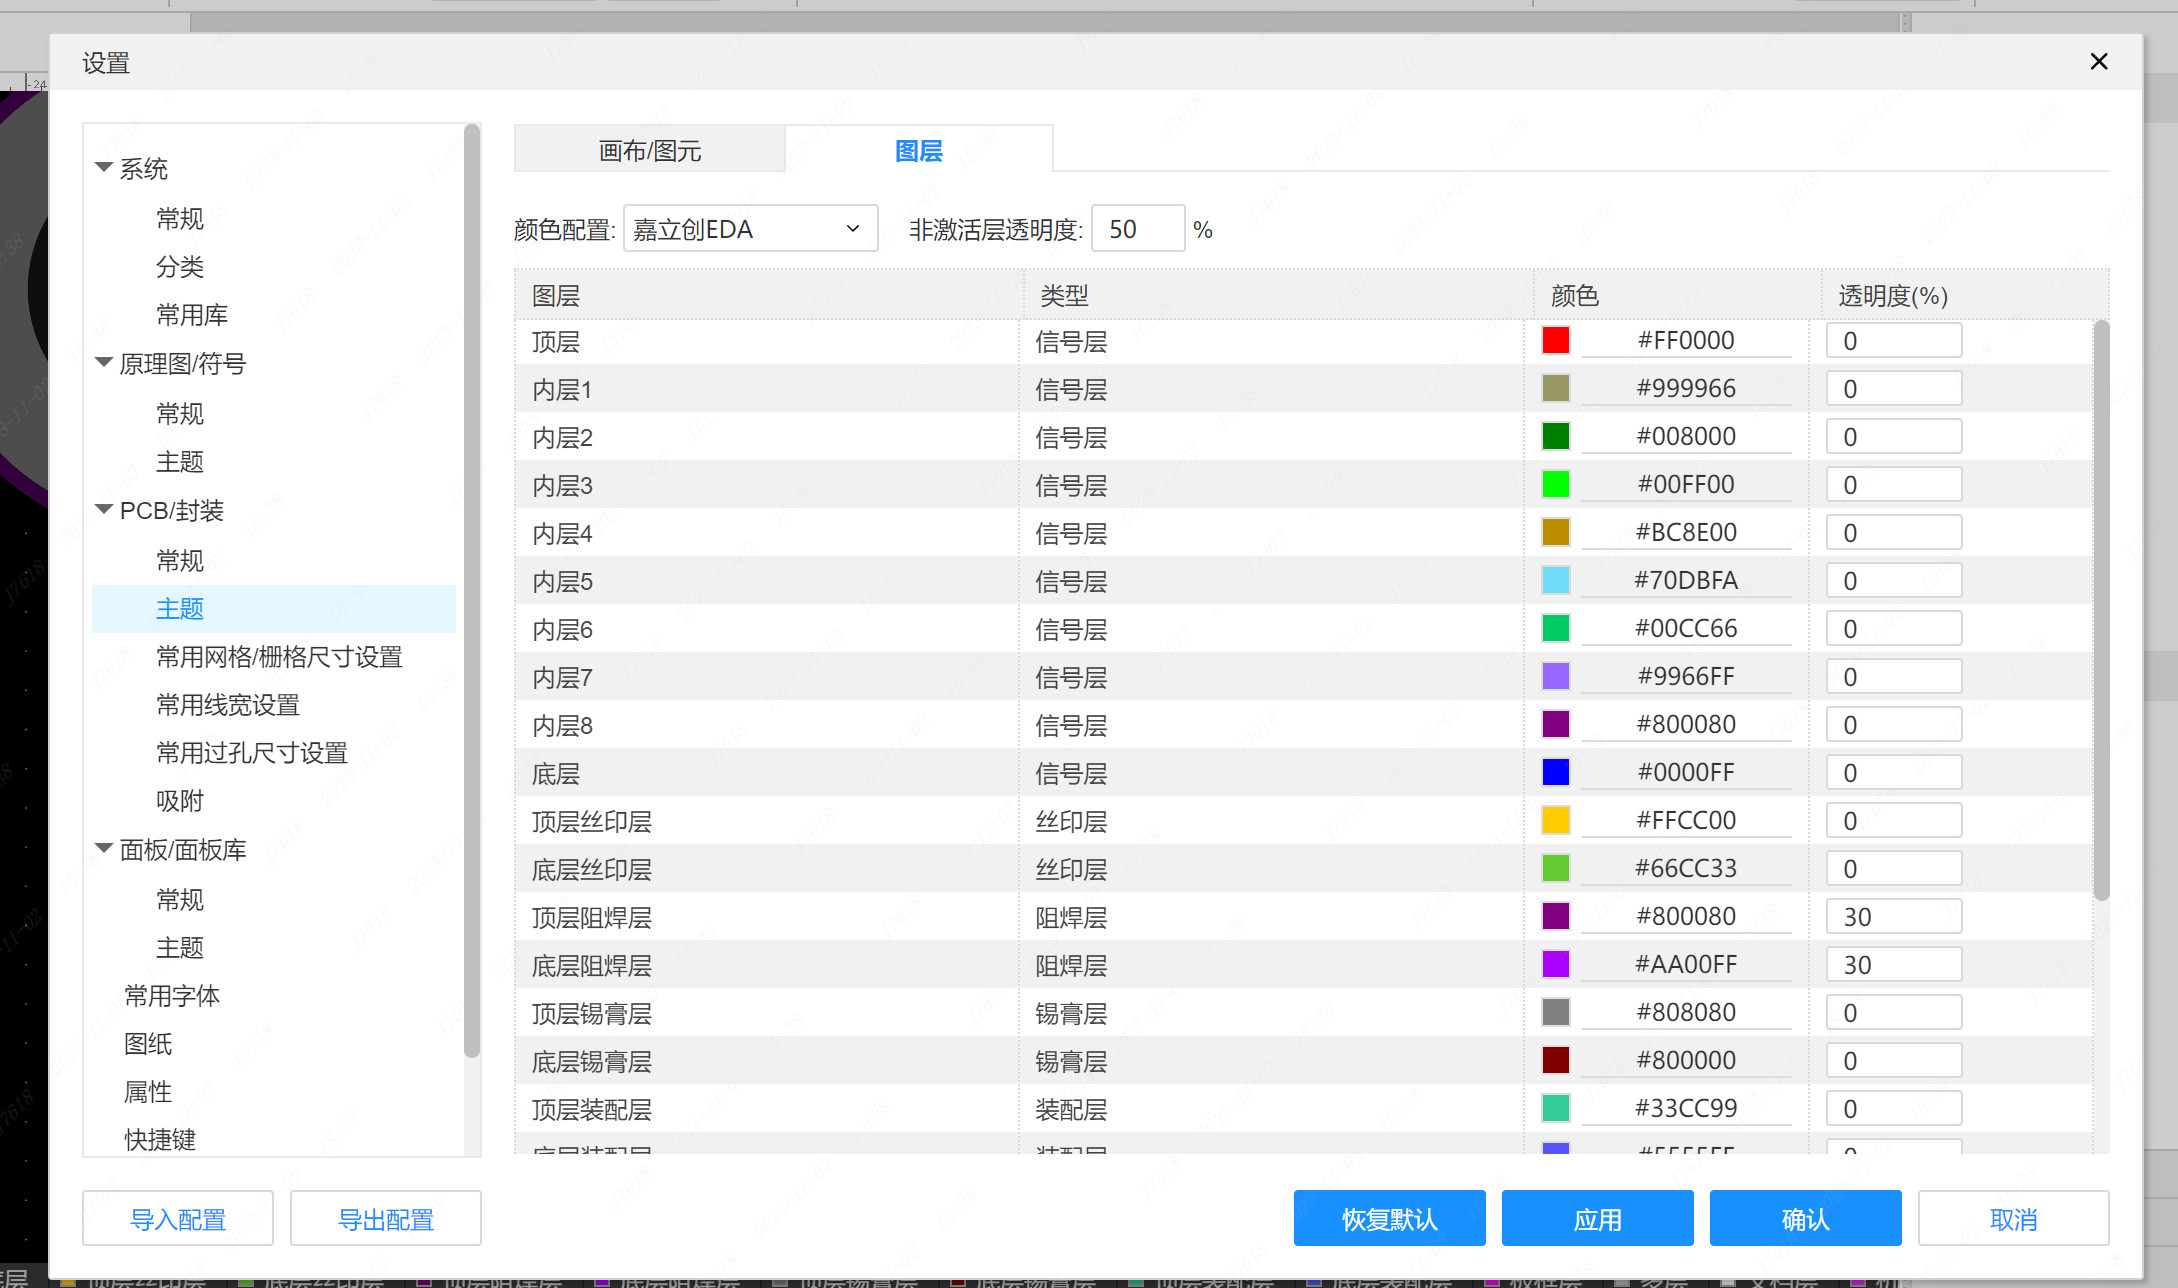Click the 顶层丝印层 row name
2178x1288 pixels.
(592, 821)
